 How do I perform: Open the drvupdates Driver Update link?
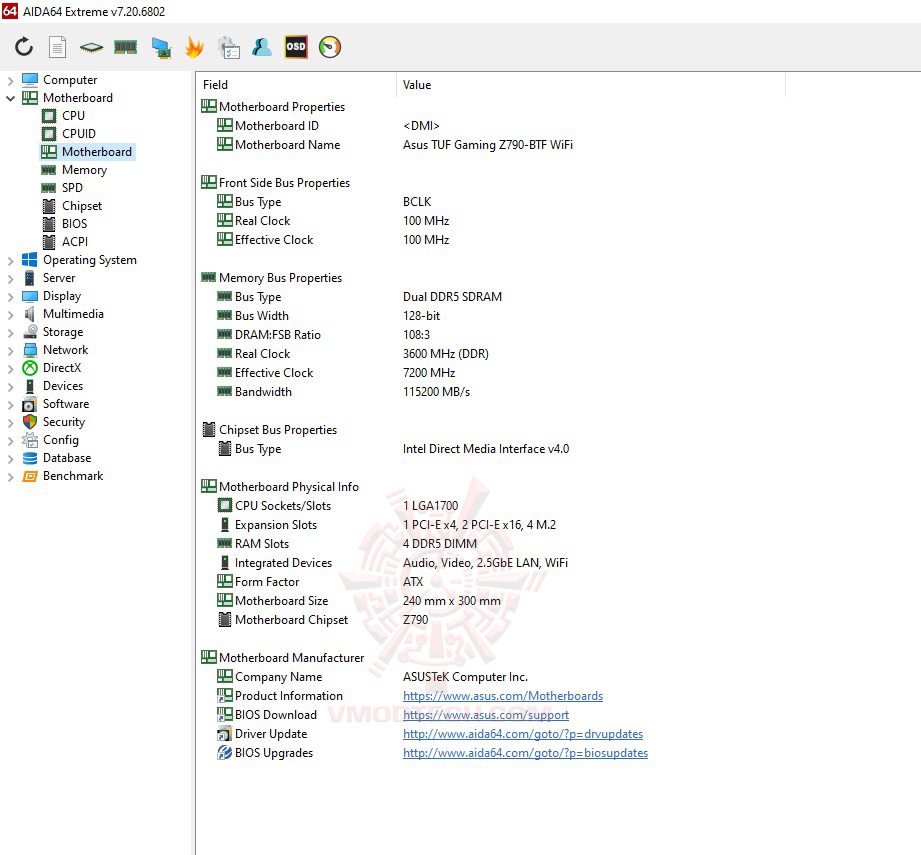tap(523, 734)
